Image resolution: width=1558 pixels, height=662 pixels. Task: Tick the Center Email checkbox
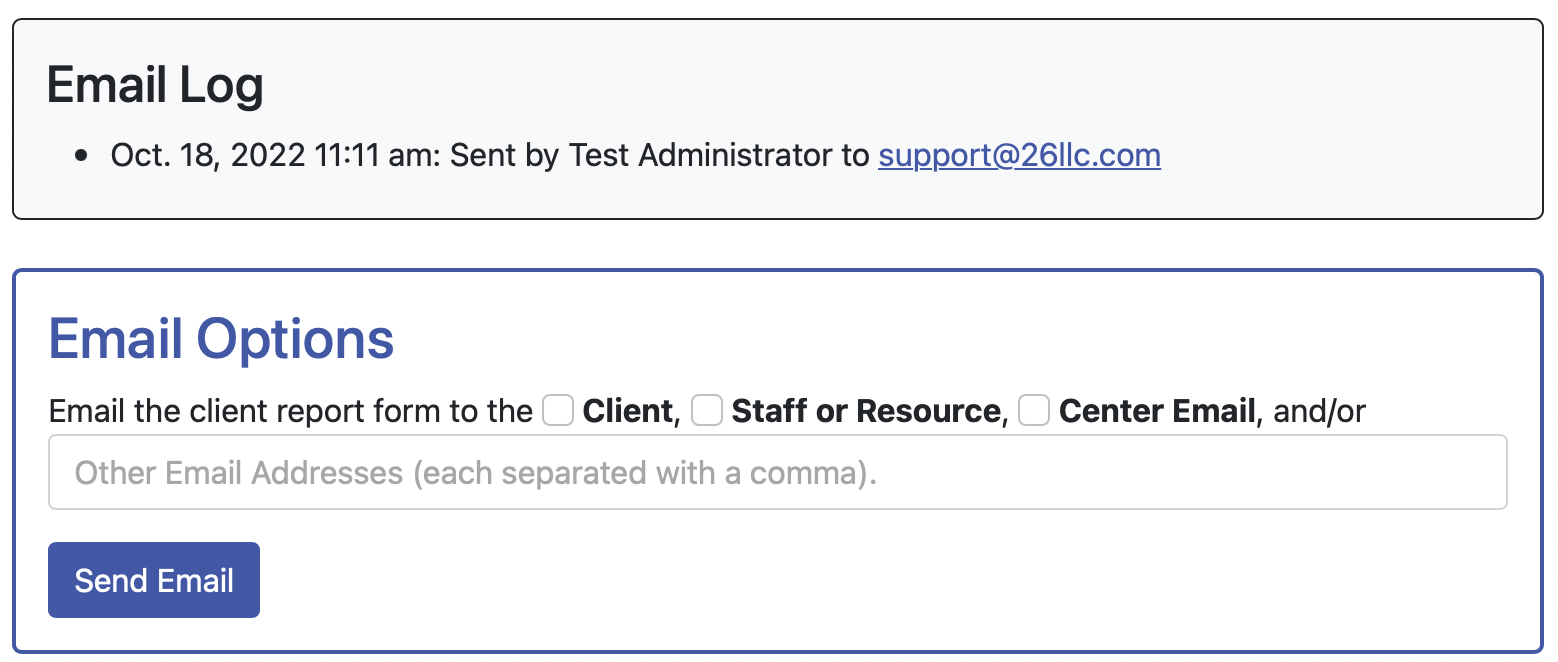(1034, 411)
